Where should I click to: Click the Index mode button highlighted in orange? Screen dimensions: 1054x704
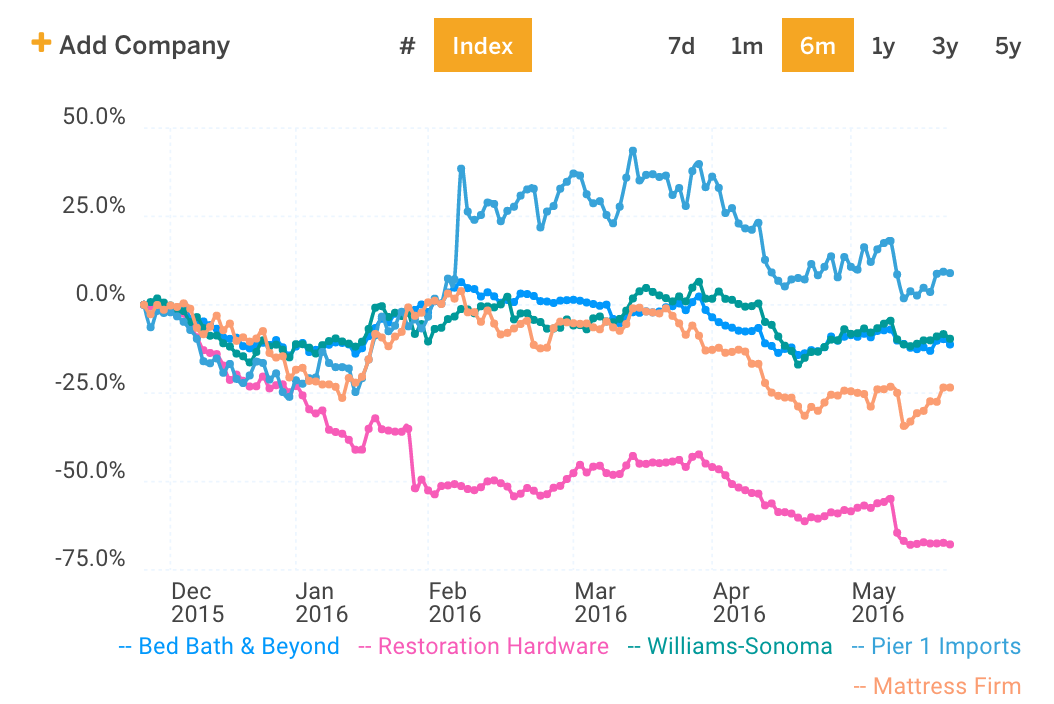click(483, 45)
